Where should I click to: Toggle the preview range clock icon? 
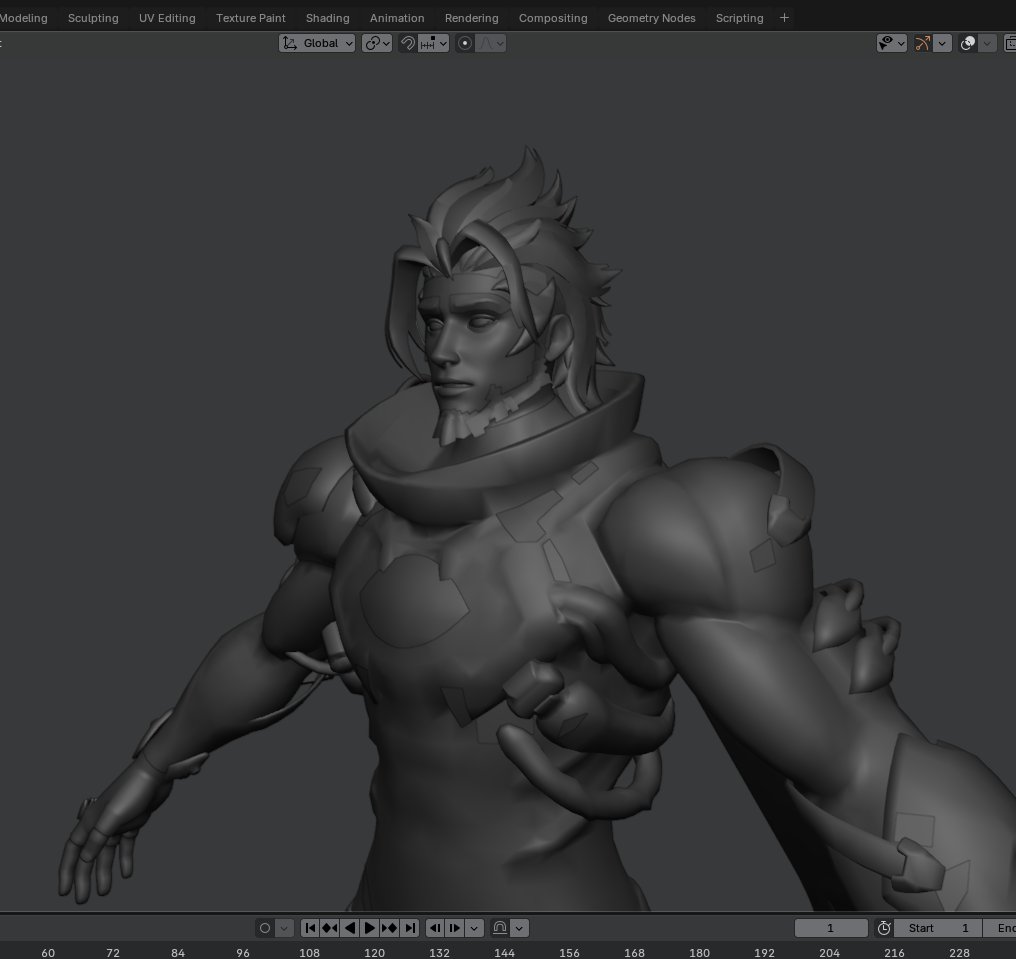tap(884, 928)
